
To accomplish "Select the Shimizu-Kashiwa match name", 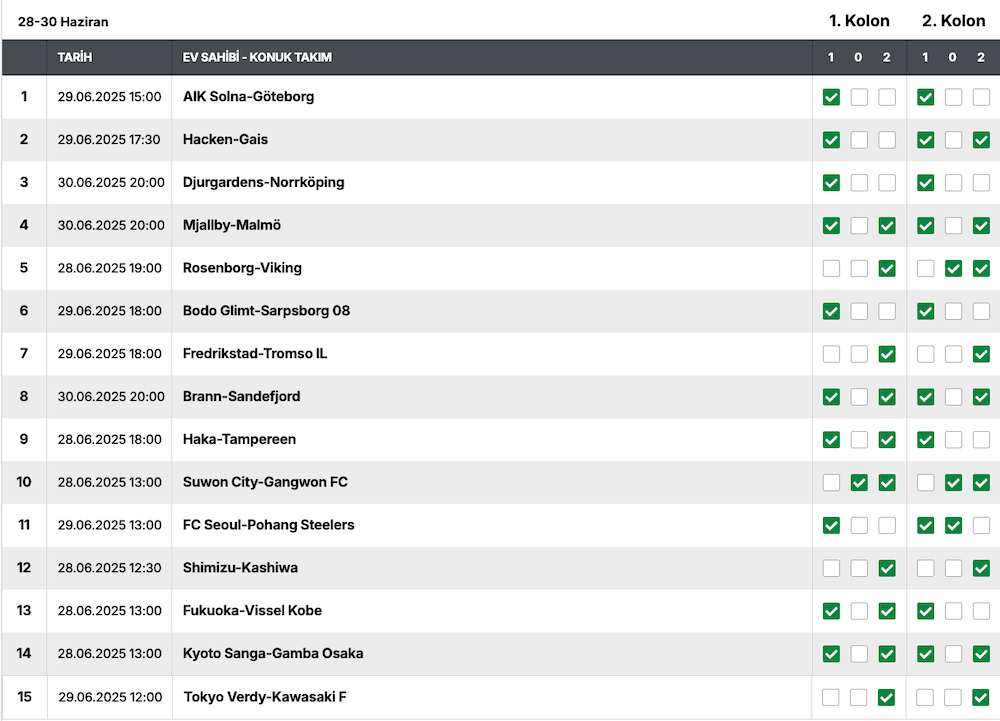I will (x=240, y=567).
